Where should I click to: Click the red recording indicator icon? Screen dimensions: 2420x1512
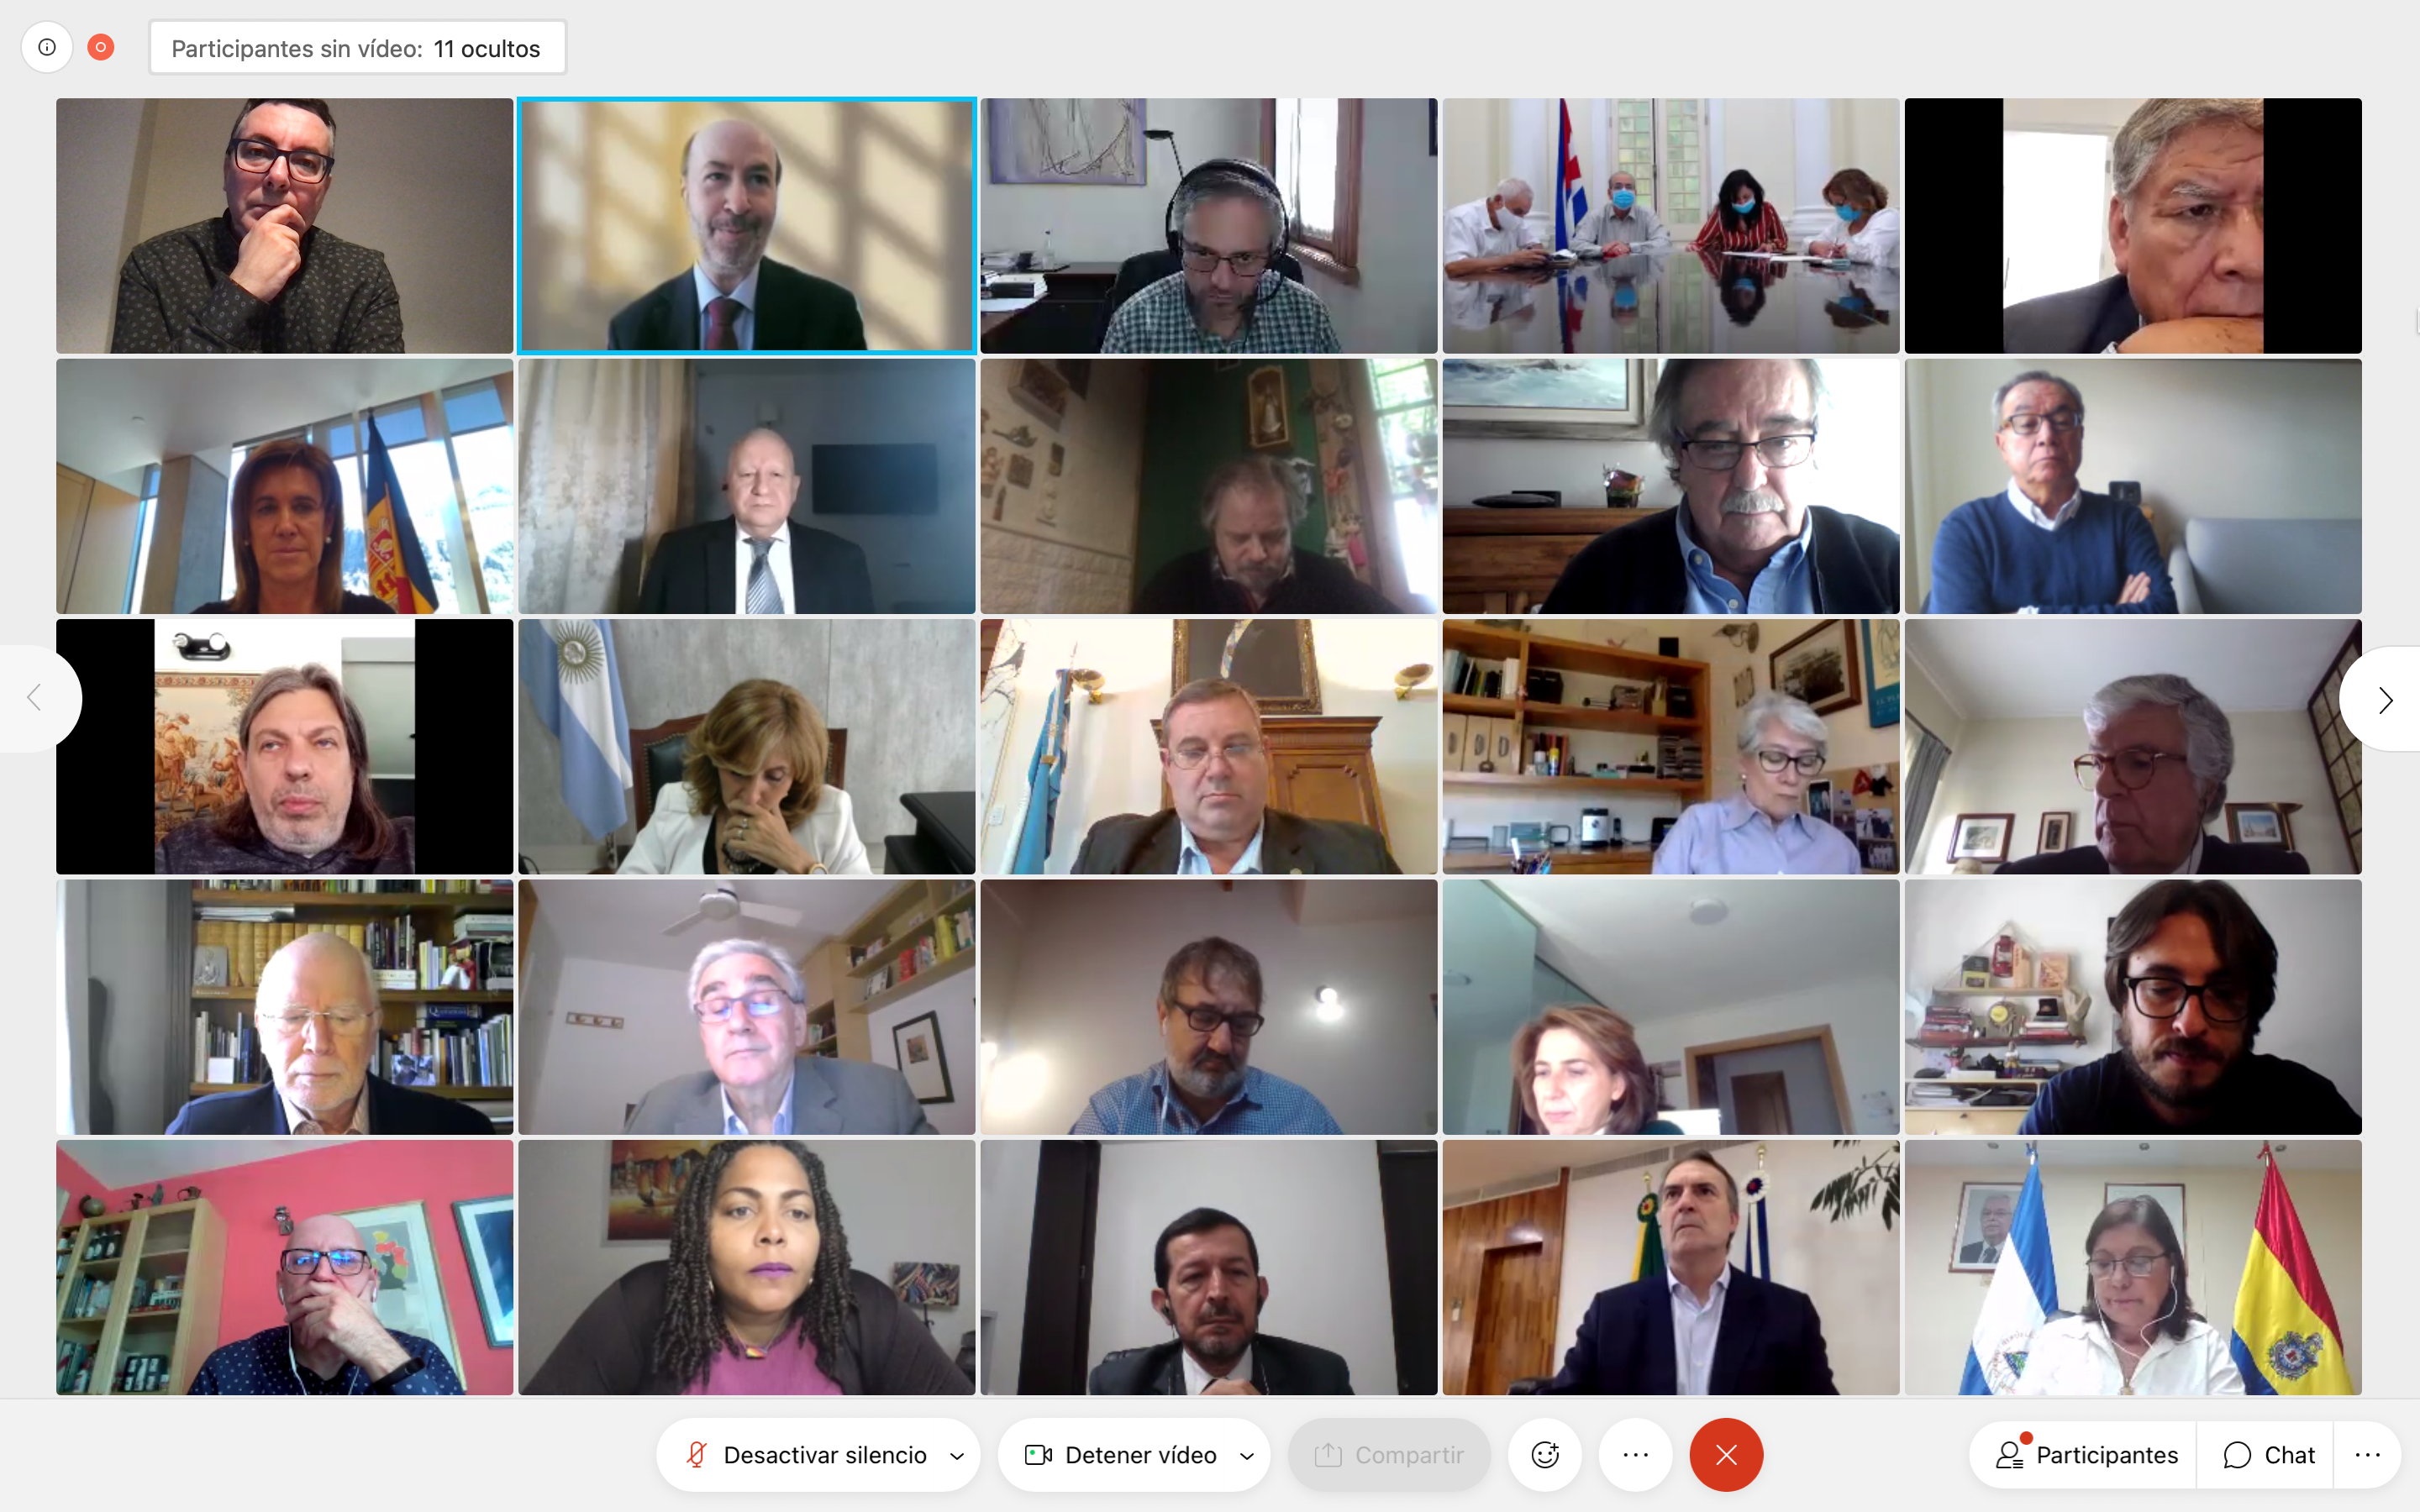click(101, 47)
